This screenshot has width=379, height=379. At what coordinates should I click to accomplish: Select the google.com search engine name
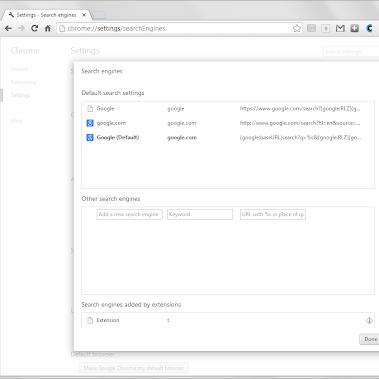(111, 123)
